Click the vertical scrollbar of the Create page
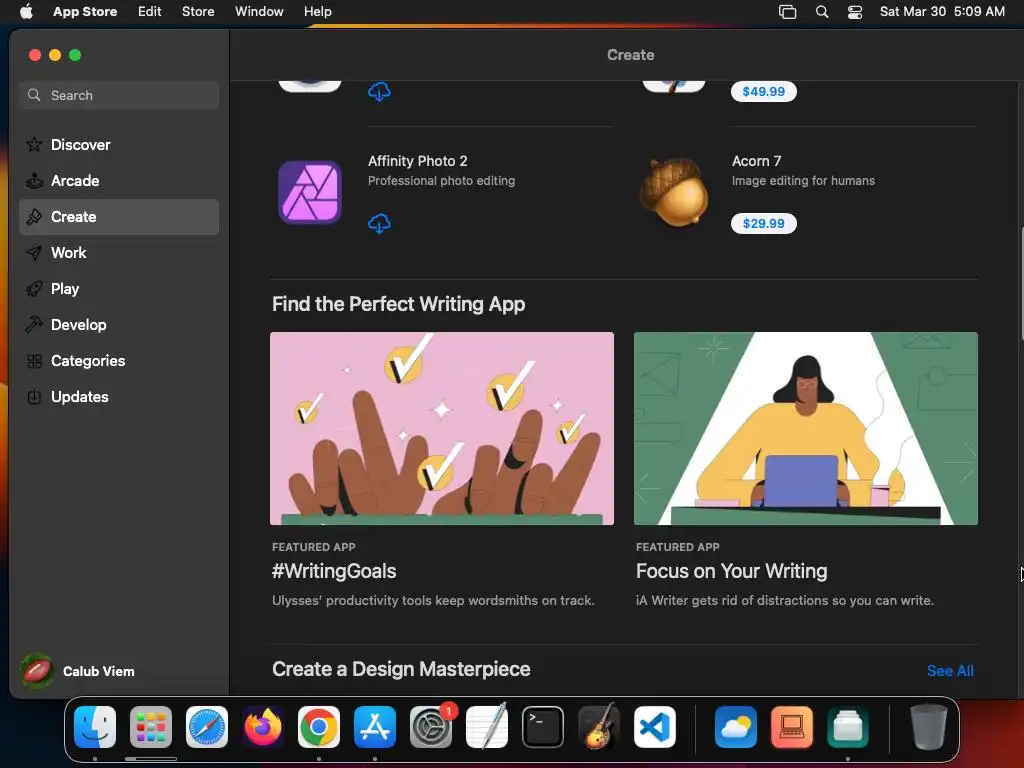Viewport: 1024px width, 768px height. 1021,283
